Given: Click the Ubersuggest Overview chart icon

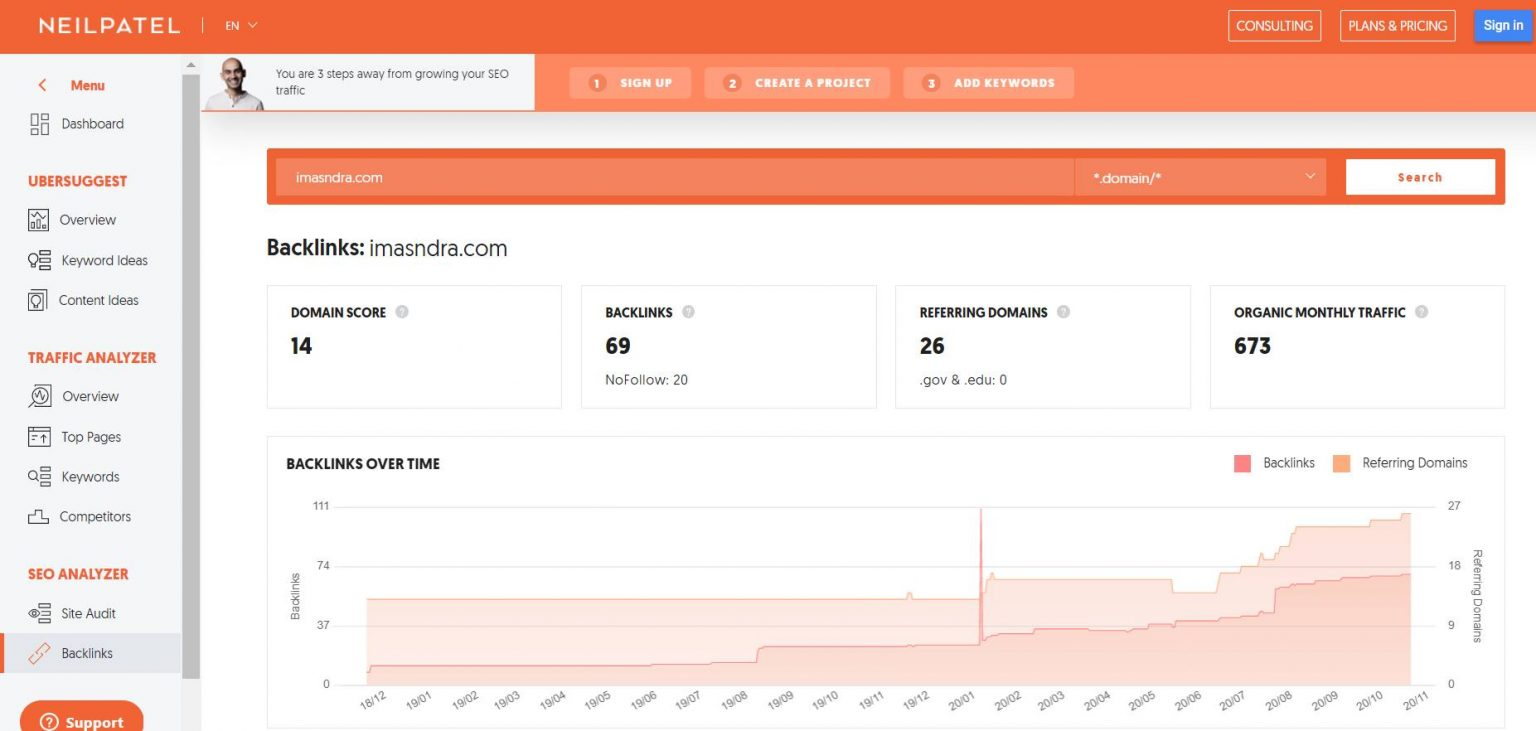Looking at the screenshot, I should coord(39,220).
